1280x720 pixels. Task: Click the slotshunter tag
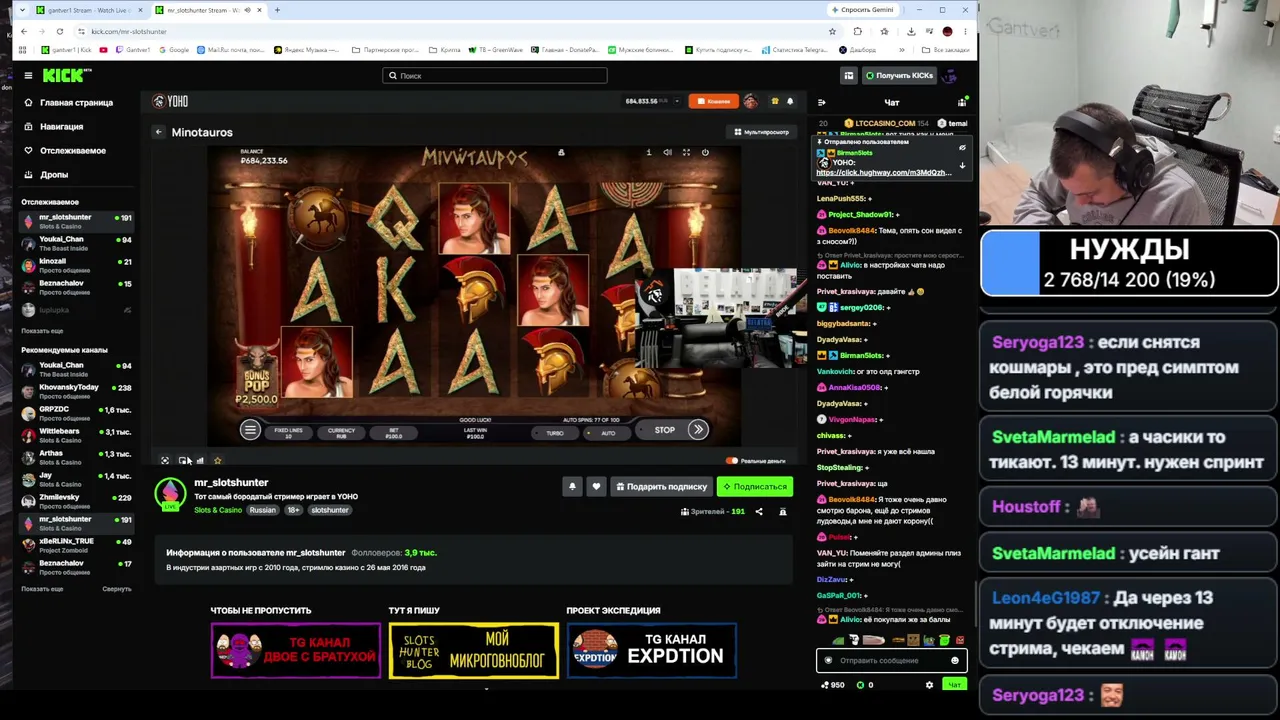pos(330,510)
